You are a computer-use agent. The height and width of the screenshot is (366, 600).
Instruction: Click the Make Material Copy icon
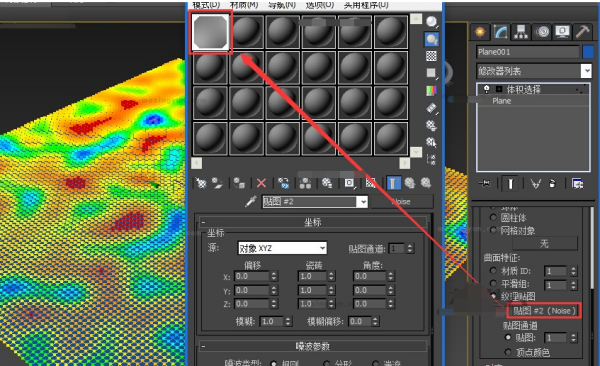pos(284,183)
